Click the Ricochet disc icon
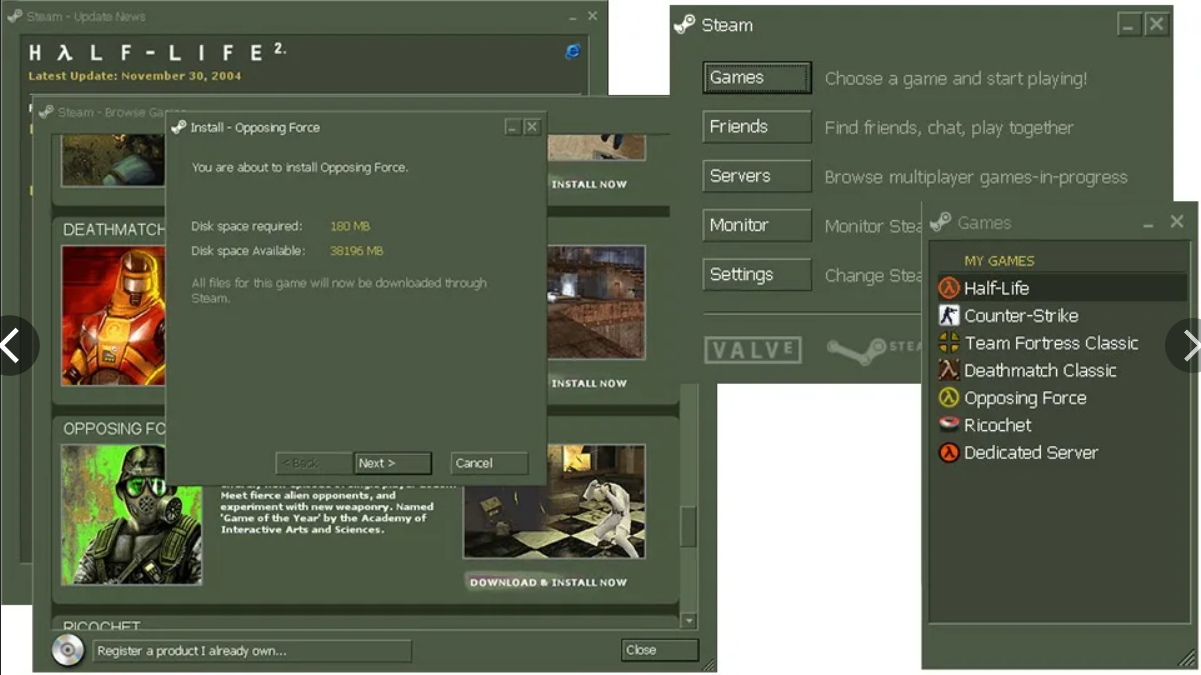 click(948, 425)
